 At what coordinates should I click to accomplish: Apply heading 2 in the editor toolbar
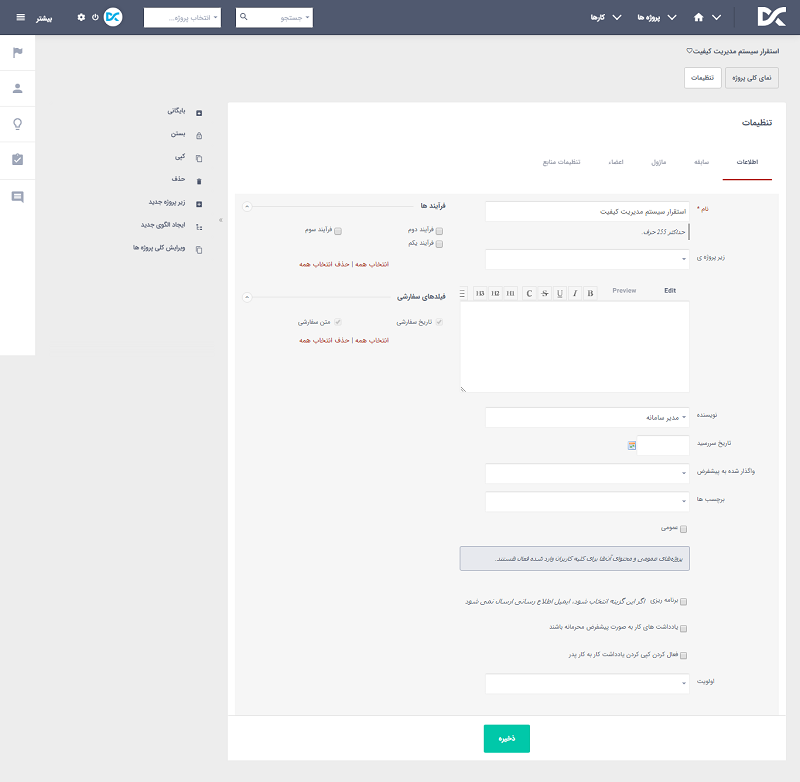(x=495, y=293)
